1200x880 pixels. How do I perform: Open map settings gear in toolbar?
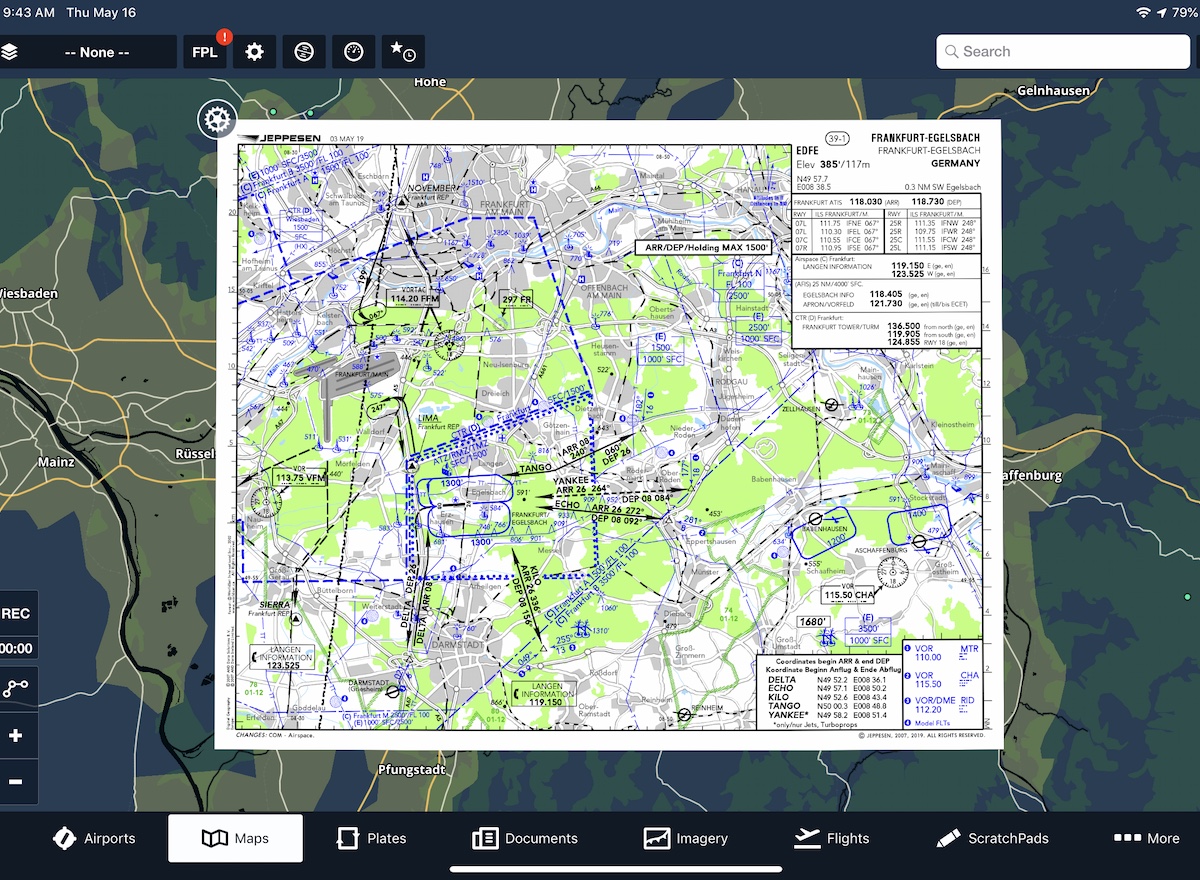coord(254,52)
